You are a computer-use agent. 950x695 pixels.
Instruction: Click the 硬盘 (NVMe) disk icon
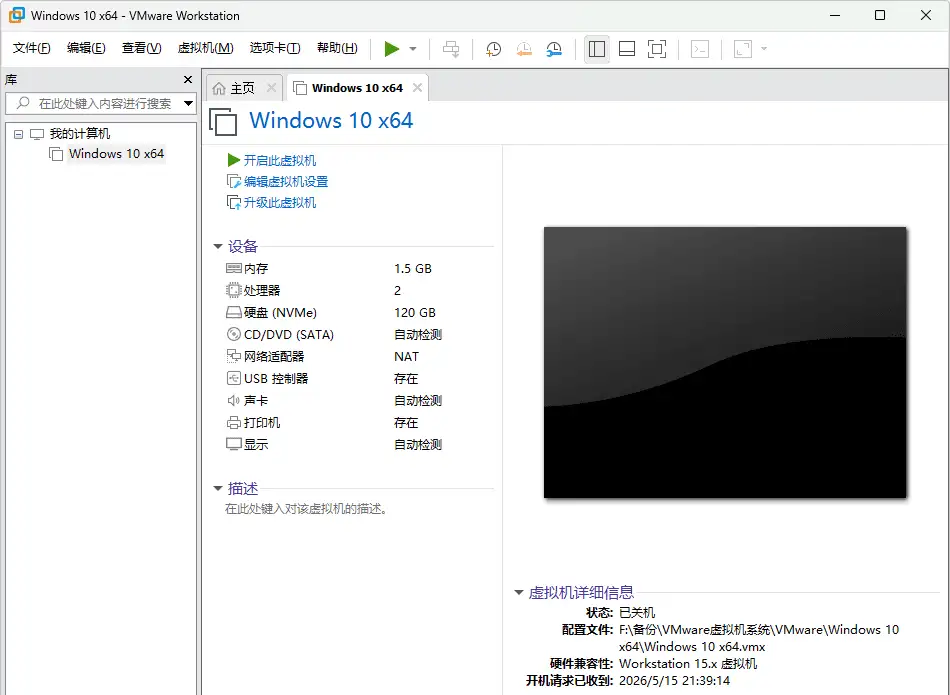tap(233, 313)
